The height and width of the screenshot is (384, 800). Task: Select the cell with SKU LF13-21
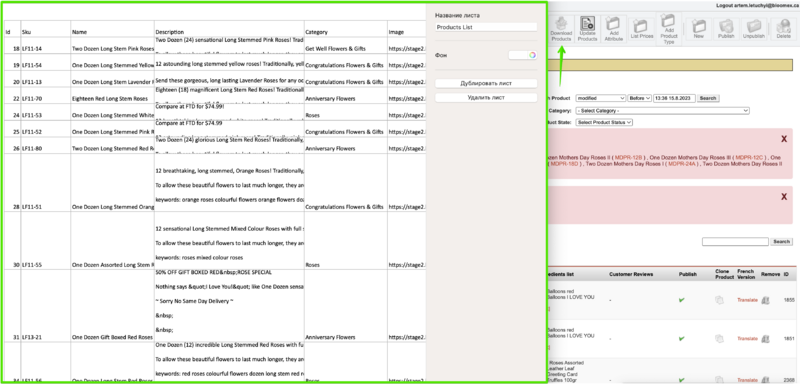(45, 306)
